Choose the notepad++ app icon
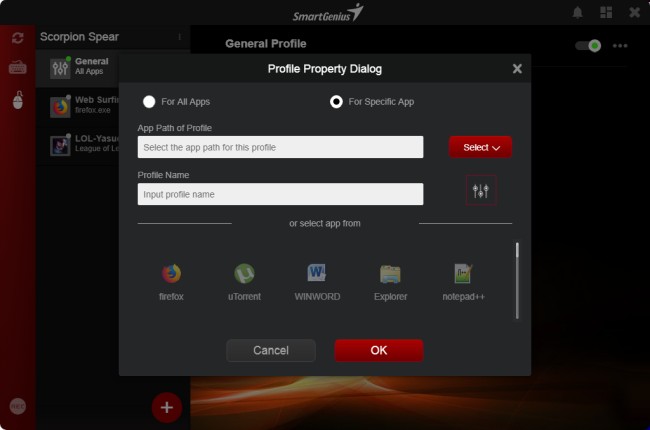Image resolution: width=650 pixels, height=430 pixels. coord(463,273)
